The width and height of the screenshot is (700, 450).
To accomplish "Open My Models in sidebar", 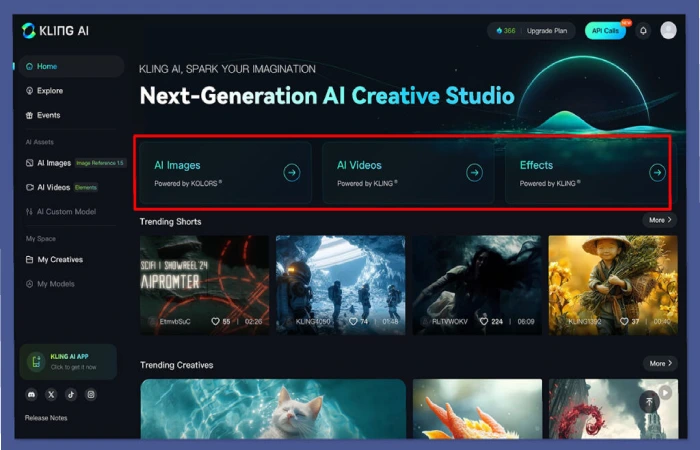I will point(50,284).
